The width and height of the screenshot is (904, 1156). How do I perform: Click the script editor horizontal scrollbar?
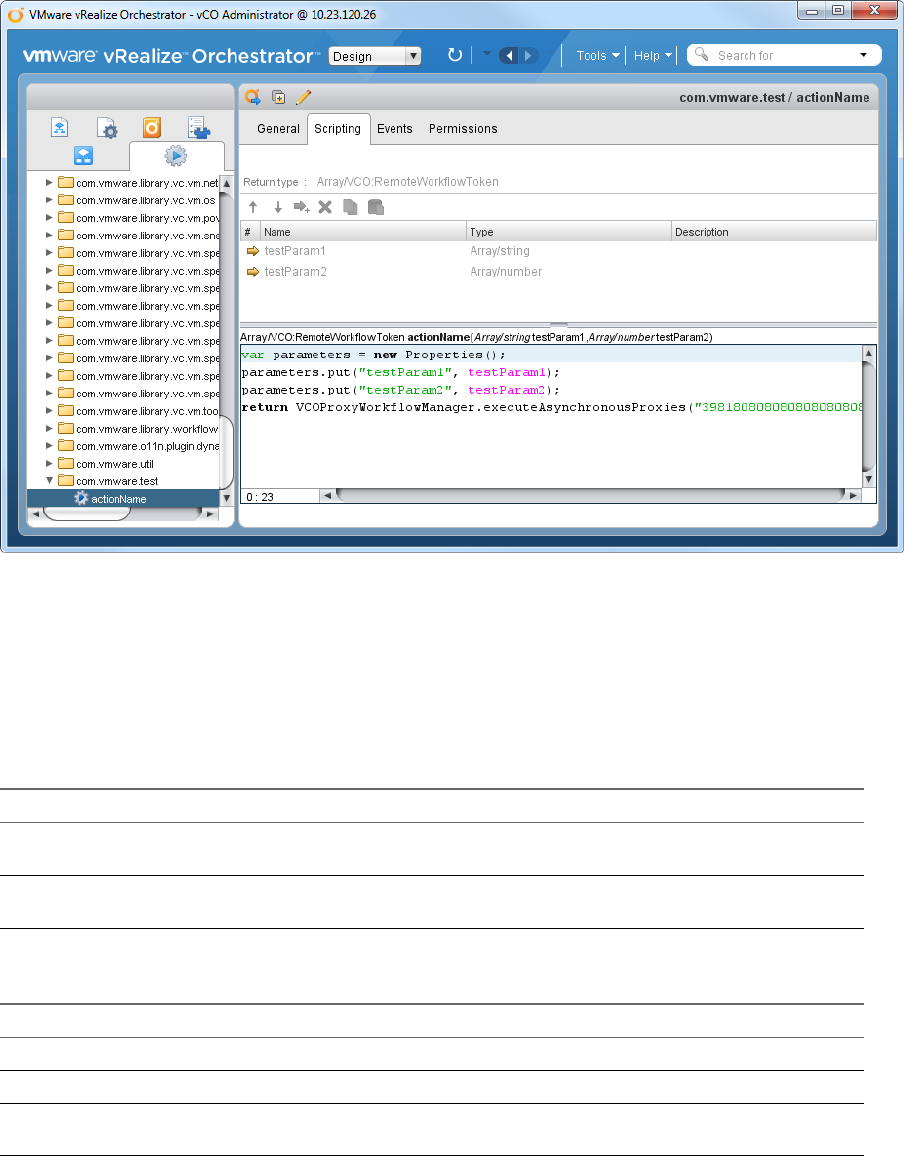point(590,495)
